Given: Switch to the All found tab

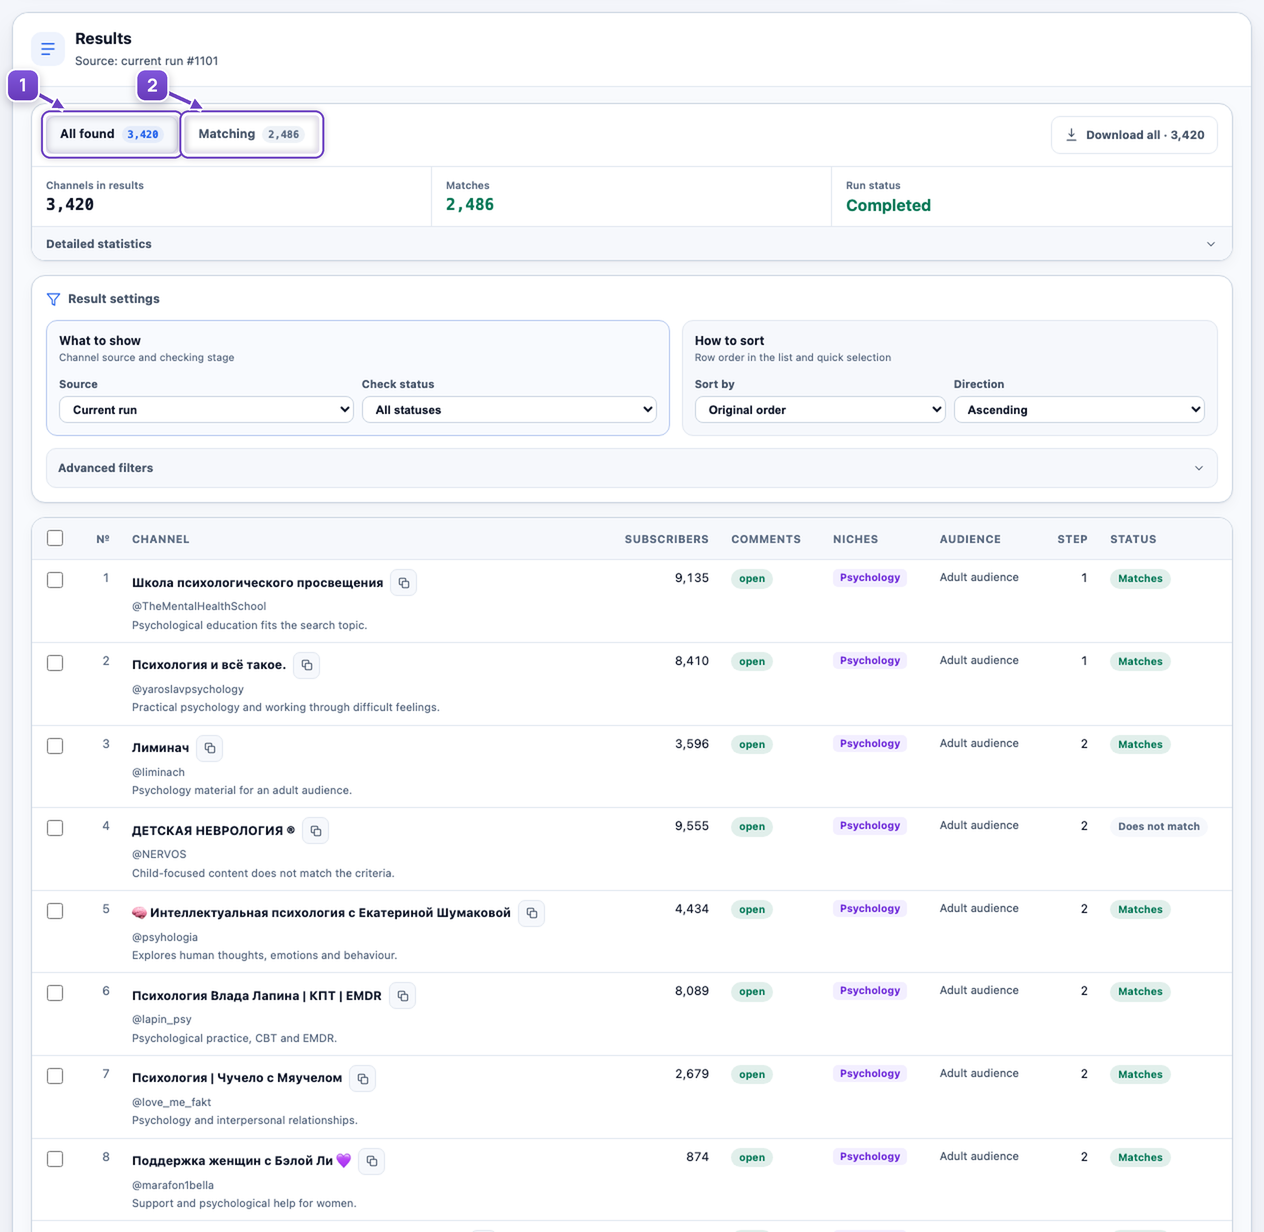Looking at the screenshot, I should tap(111, 134).
